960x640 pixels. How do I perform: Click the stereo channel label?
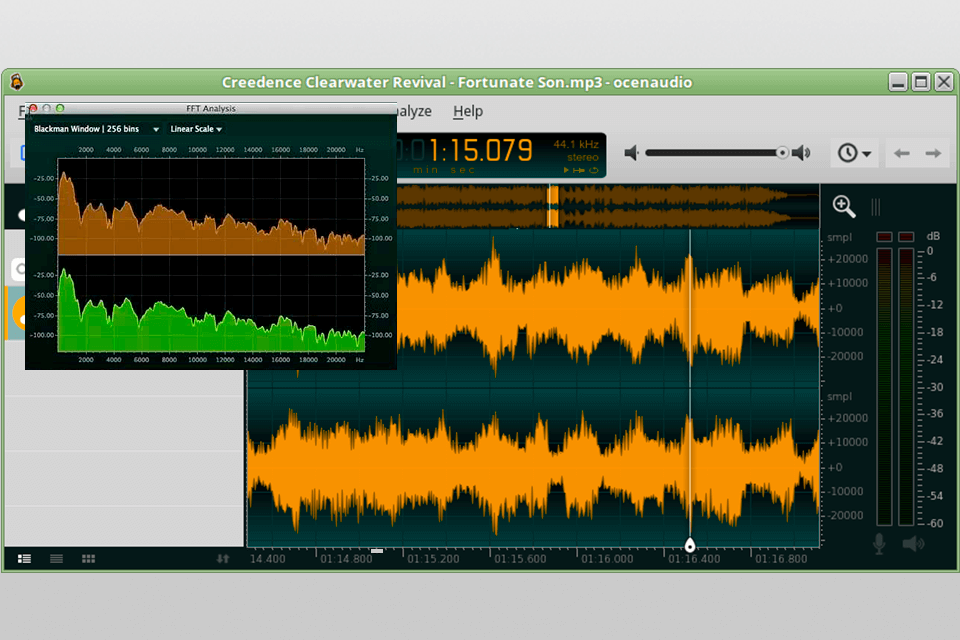coord(583,157)
